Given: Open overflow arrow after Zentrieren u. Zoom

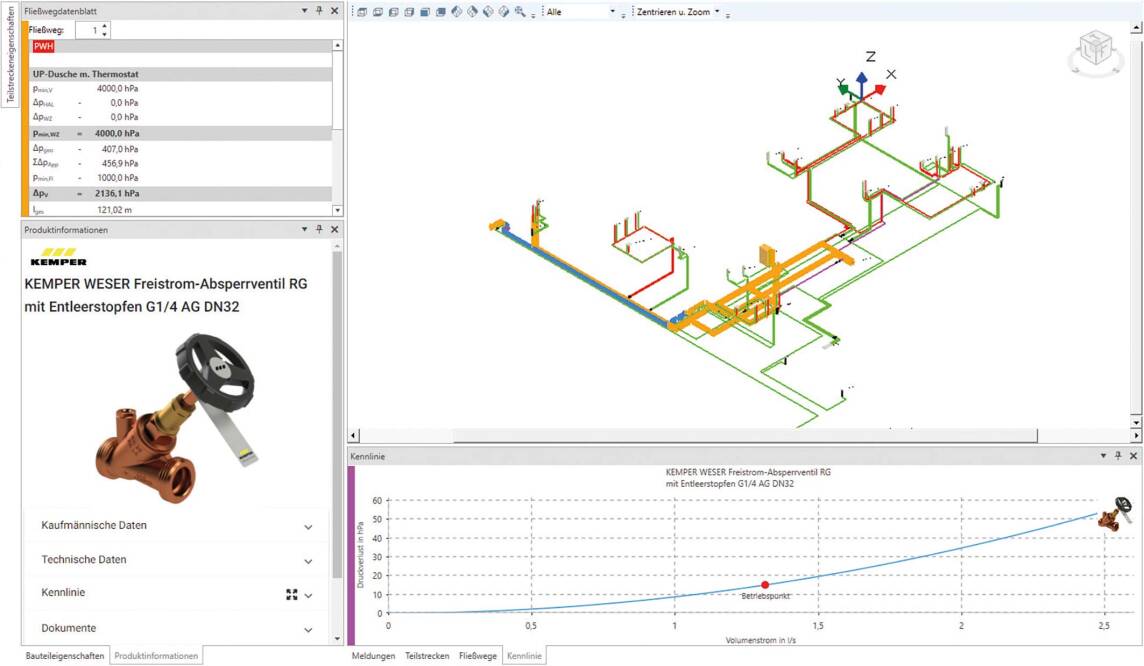Looking at the screenshot, I should pyautogui.click(x=727, y=15).
